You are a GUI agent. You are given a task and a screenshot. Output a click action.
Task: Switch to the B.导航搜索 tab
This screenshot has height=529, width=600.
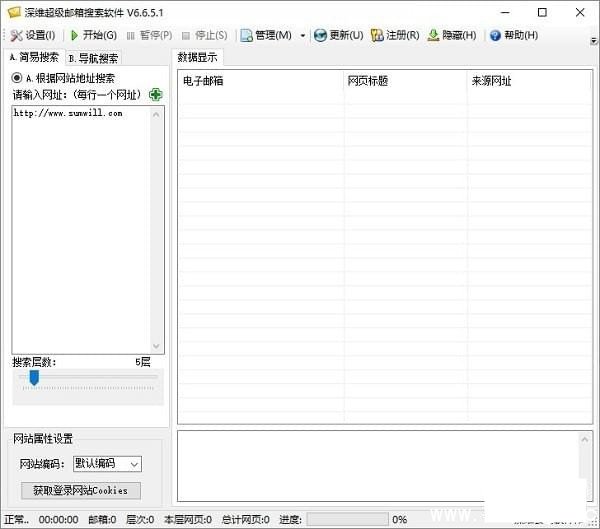point(93,59)
